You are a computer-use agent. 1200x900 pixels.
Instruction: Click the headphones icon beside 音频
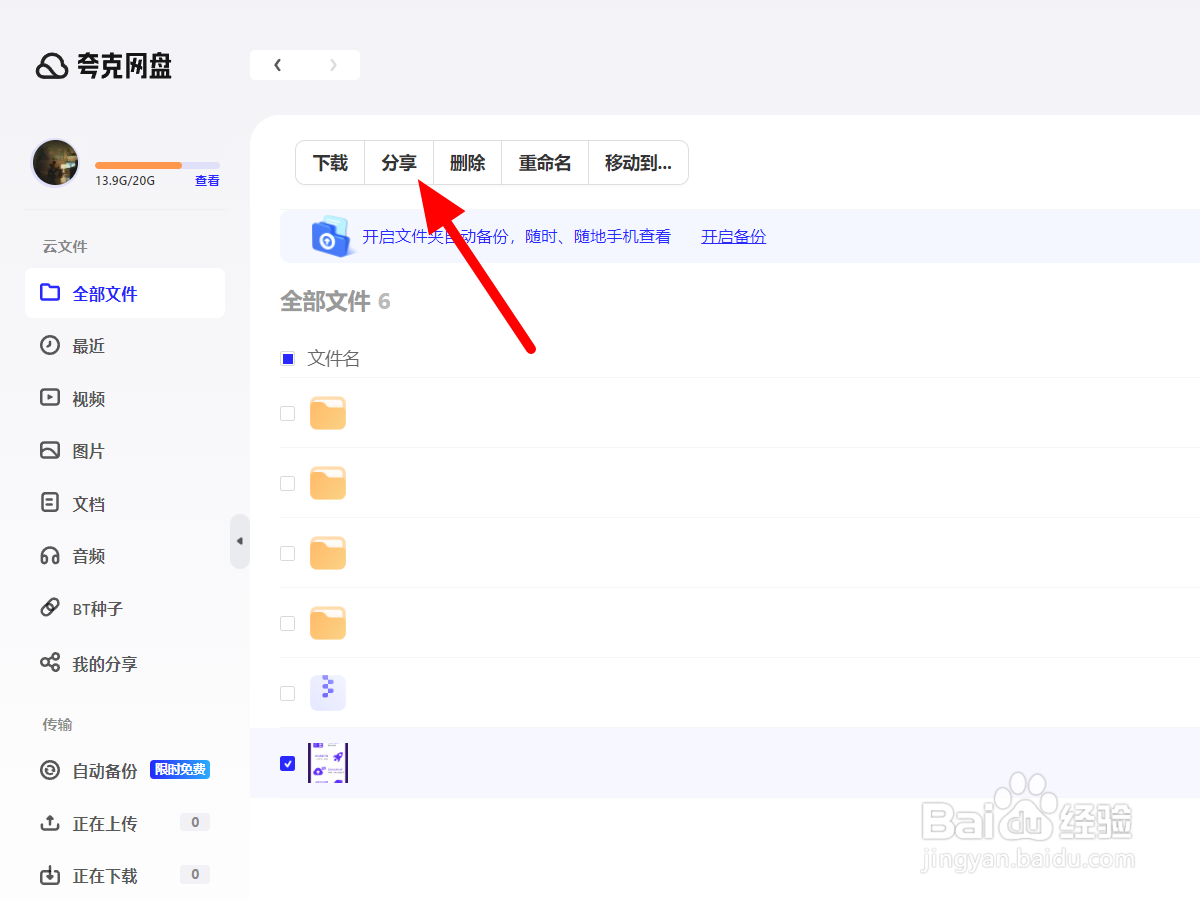[50, 556]
